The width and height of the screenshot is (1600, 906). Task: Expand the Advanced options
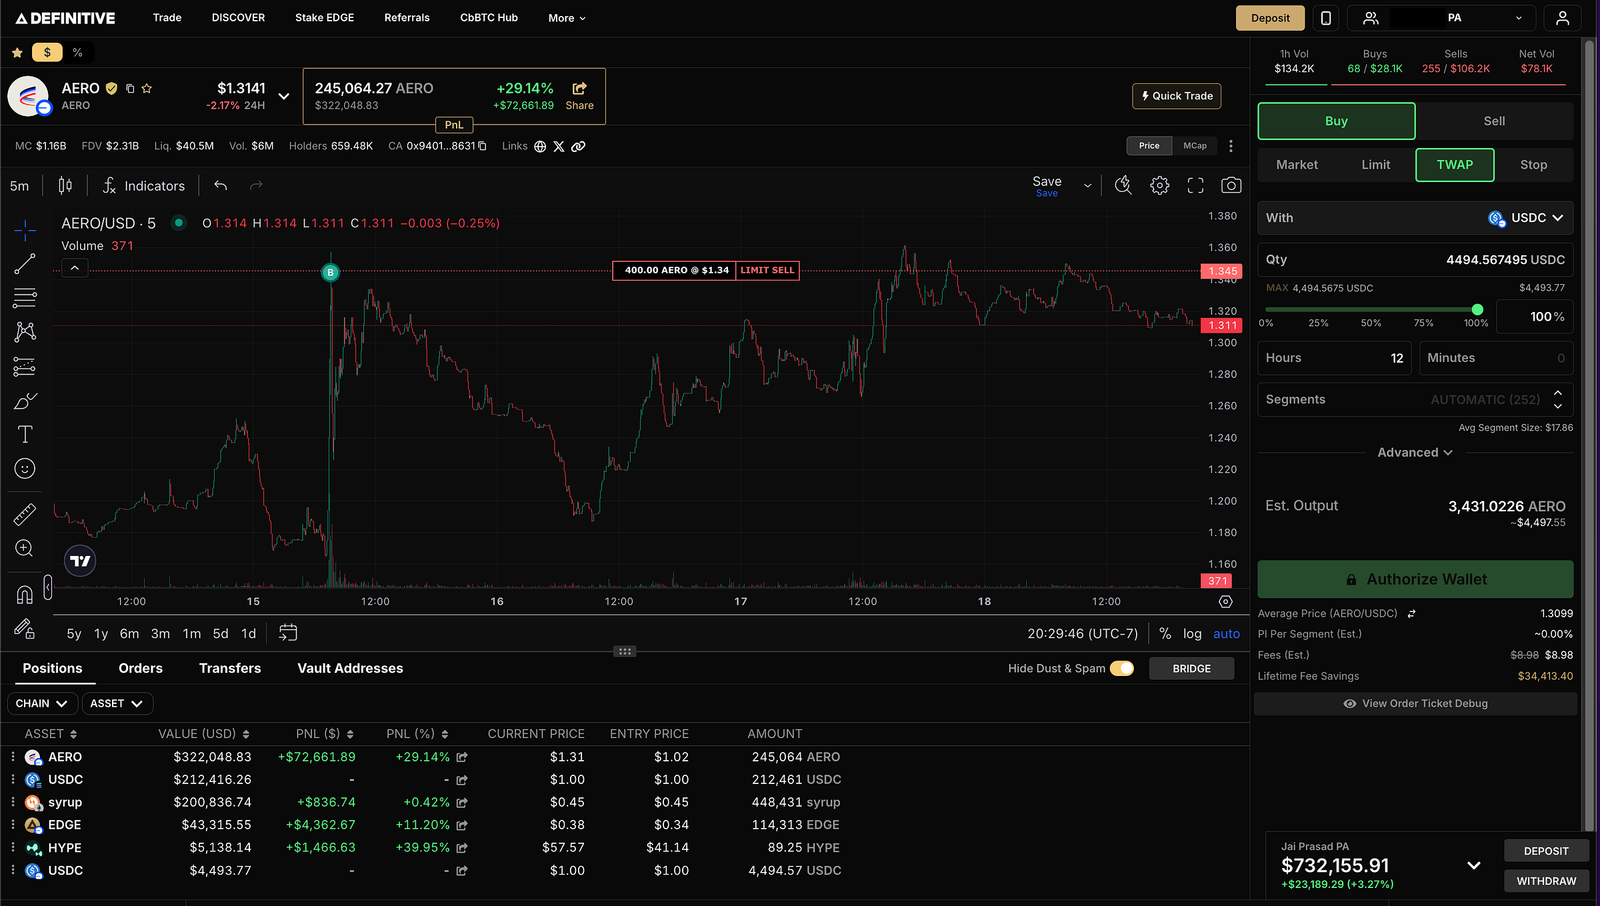click(1415, 453)
